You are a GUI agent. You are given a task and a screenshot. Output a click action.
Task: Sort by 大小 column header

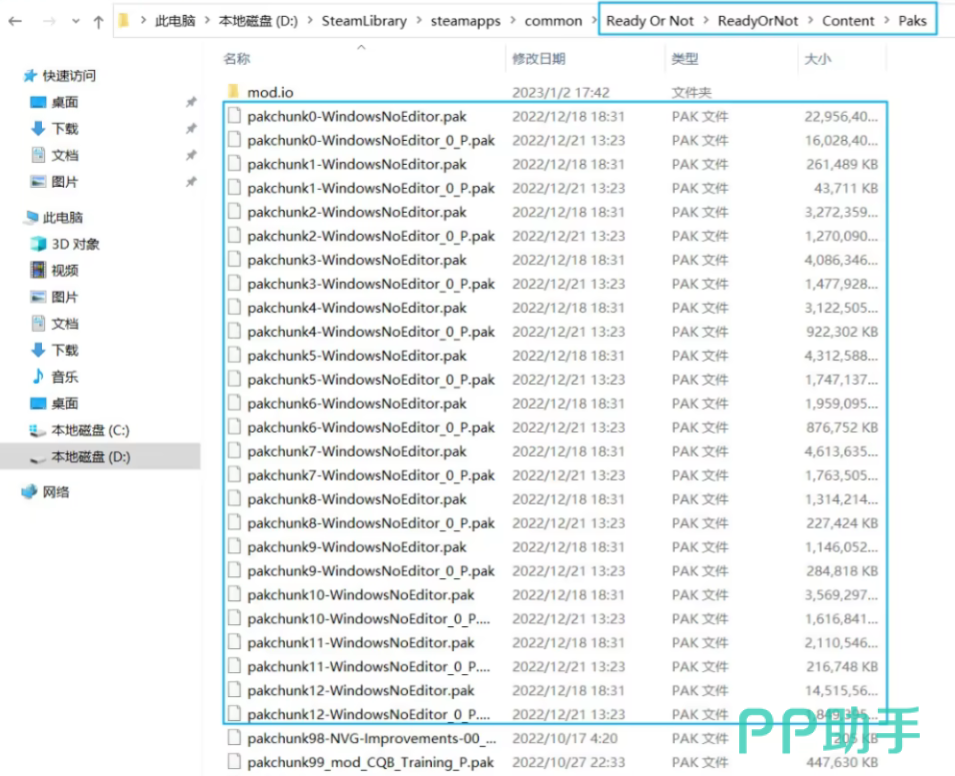[x=818, y=59]
